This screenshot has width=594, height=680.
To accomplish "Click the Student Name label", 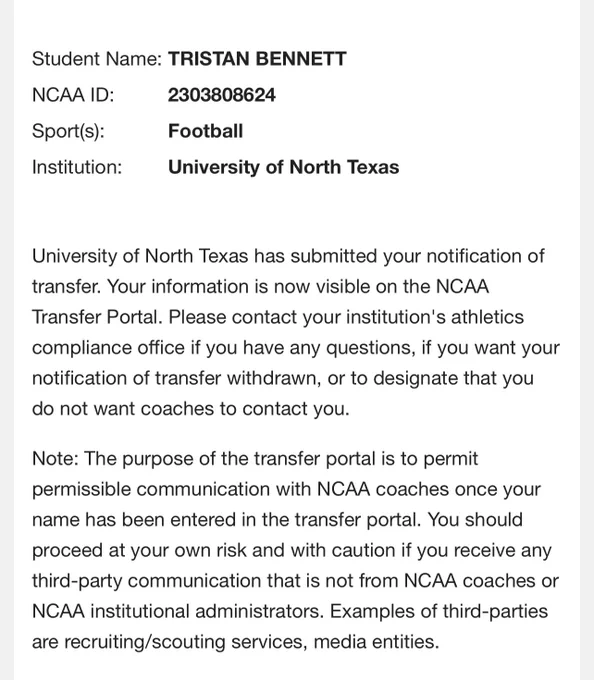I will point(97,59).
